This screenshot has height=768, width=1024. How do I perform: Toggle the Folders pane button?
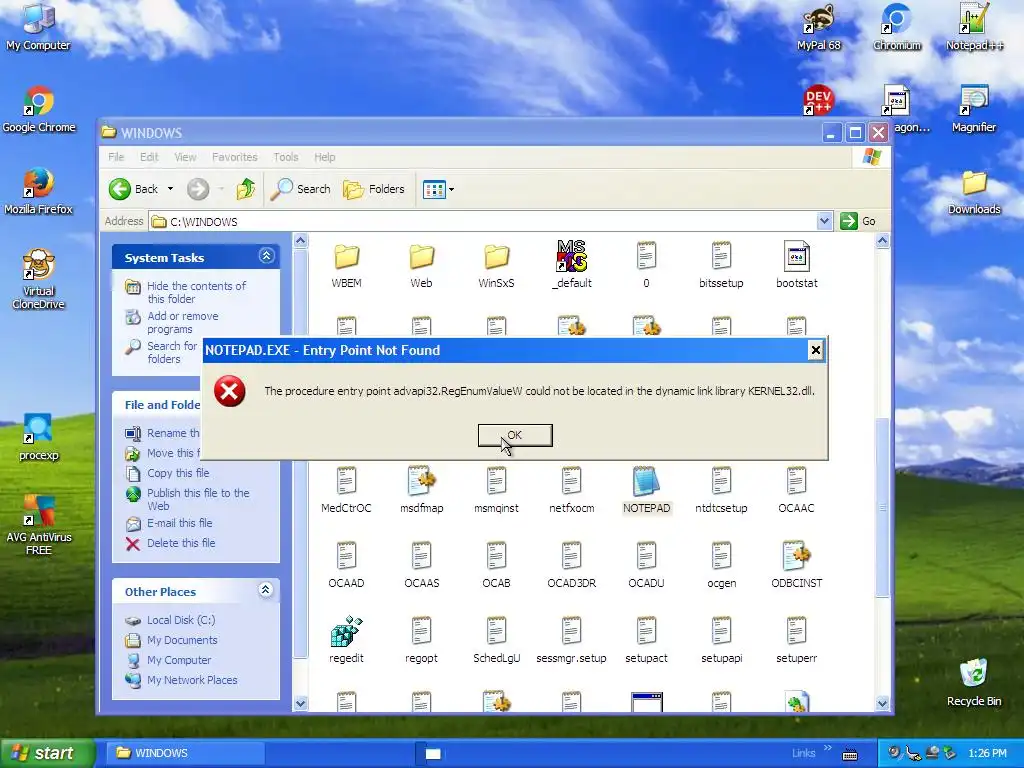point(374,189)
